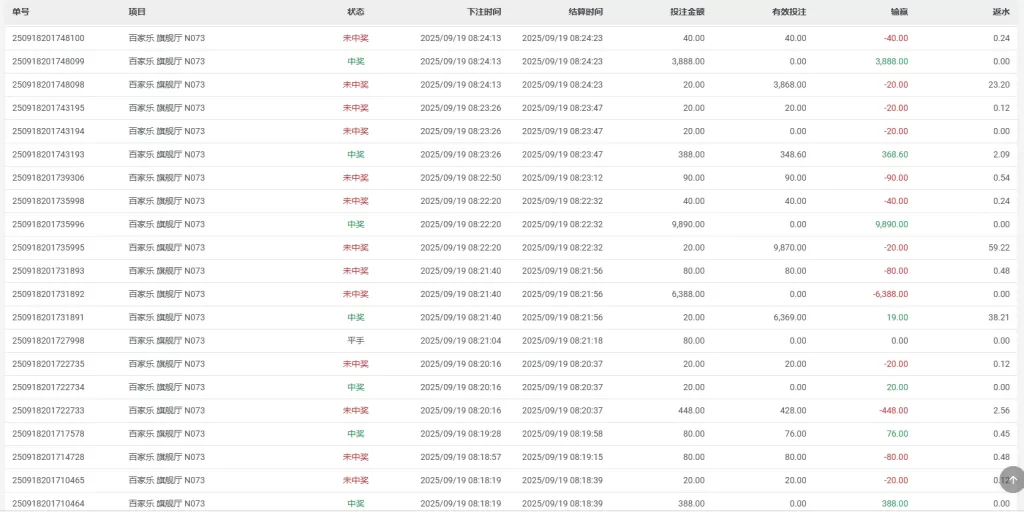
Task: Click the 平手 status cell
Action: pos(356,341)
